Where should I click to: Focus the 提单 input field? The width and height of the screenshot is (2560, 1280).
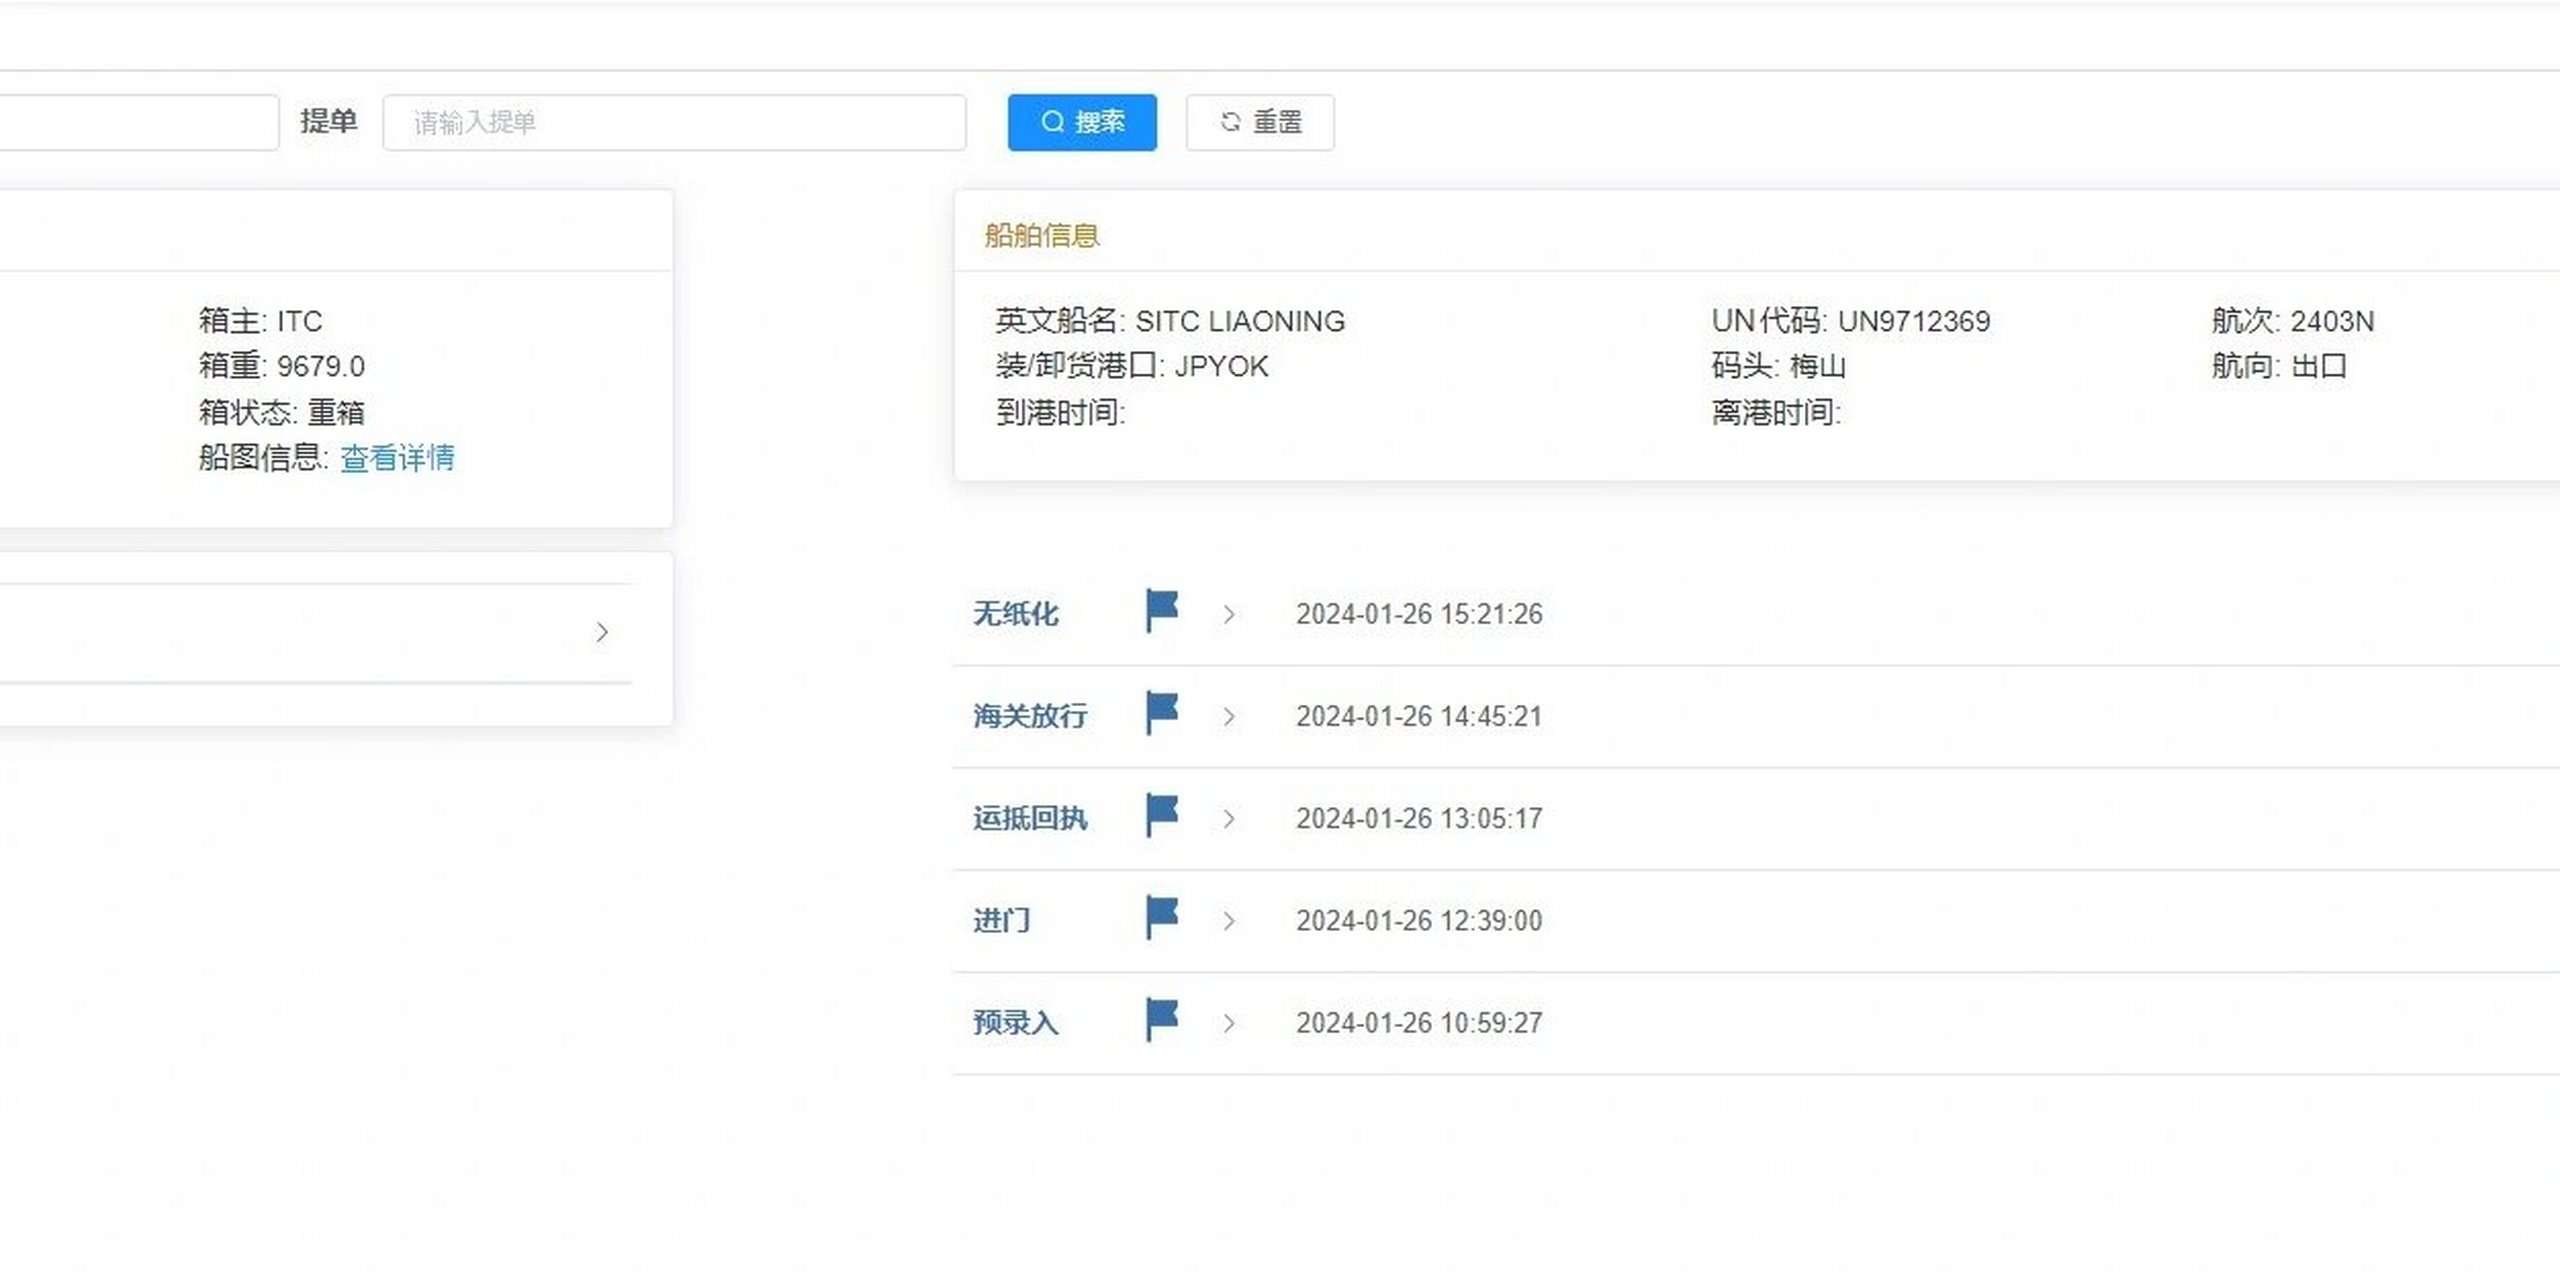[x=675, y=122]
